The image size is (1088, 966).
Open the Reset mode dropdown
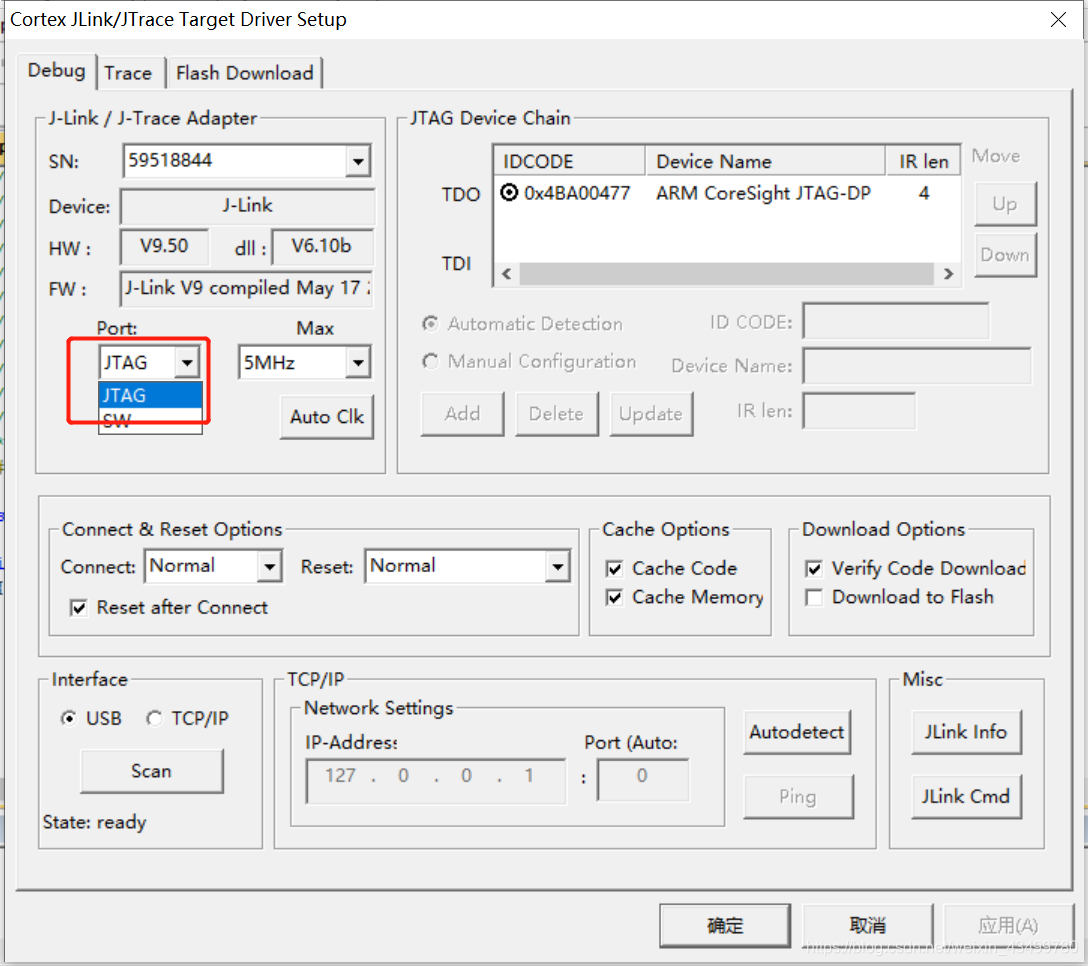pyautogui.click(x=557, y=566)
